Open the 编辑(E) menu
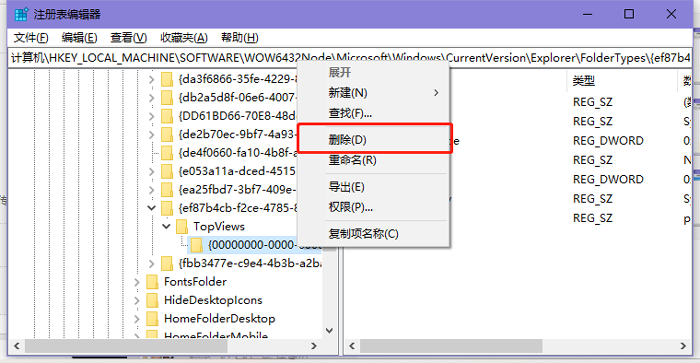700x363 pixels. (79, 38)
